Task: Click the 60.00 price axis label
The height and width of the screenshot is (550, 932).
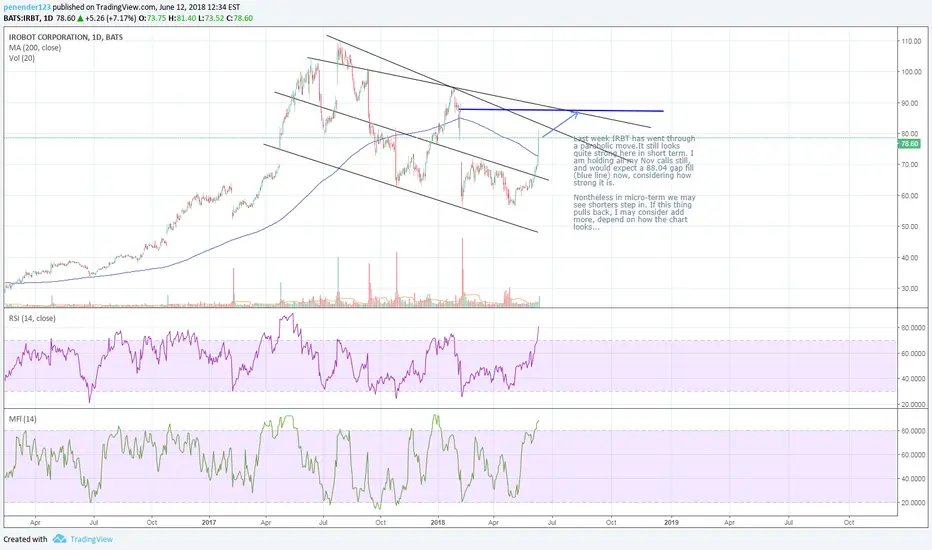Action: click(911, 196)
